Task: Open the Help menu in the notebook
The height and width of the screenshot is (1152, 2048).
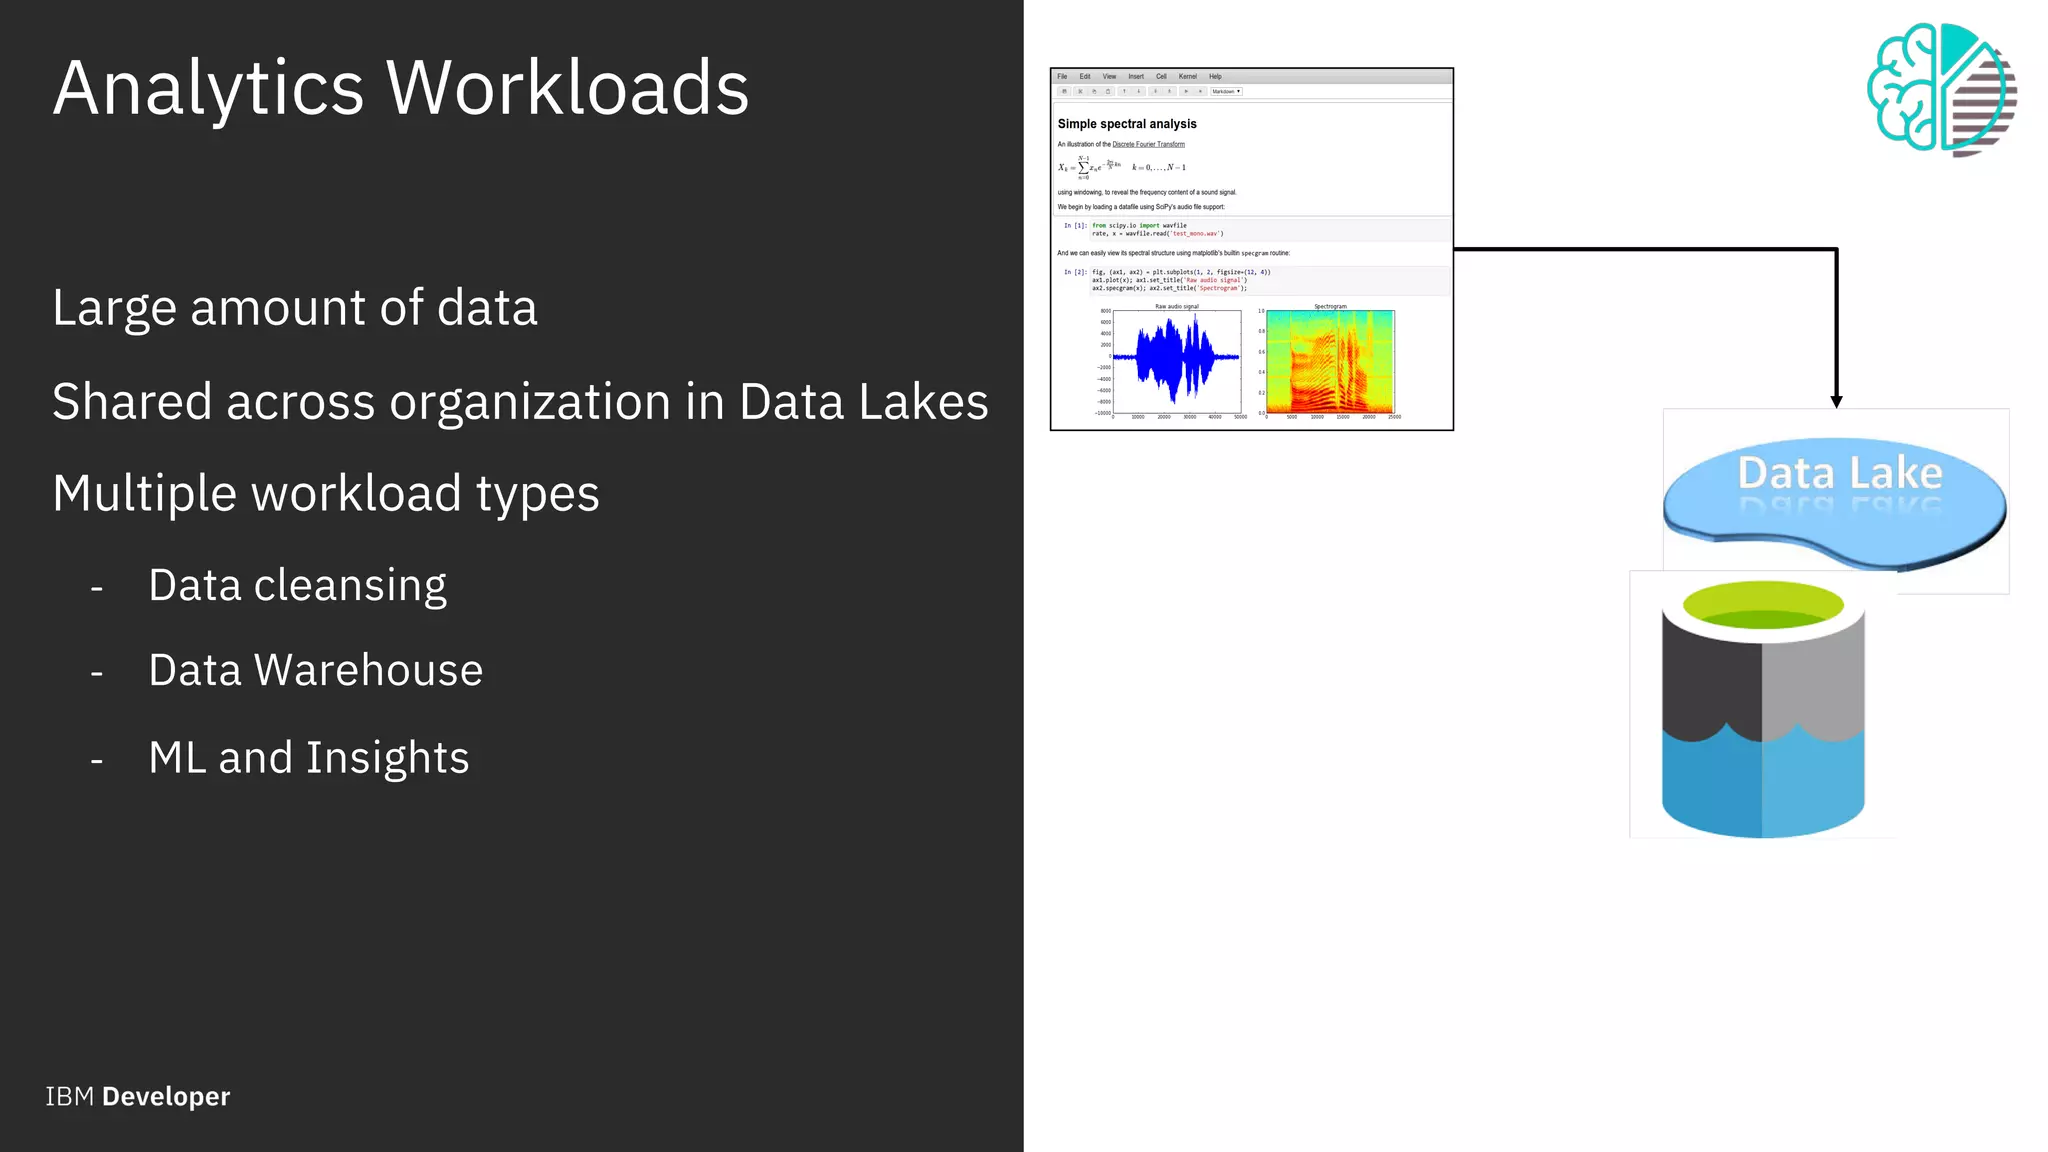Action: (x=1215, y=76)
